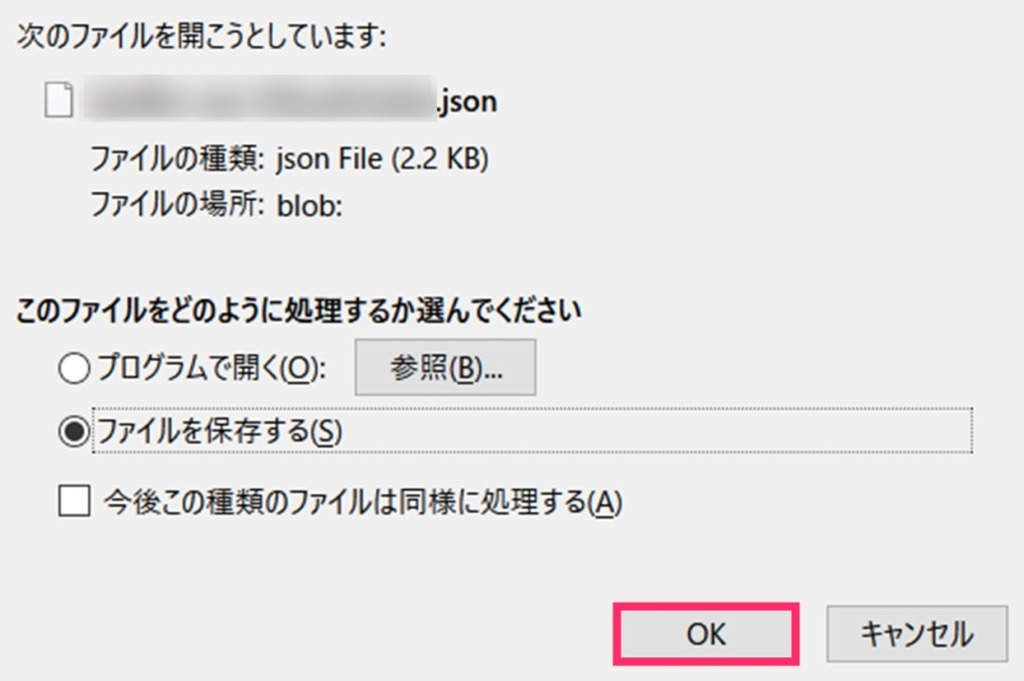
Task: Confirm the dialog with OK button
Action: pyautogui.click(x=706, y=634)
